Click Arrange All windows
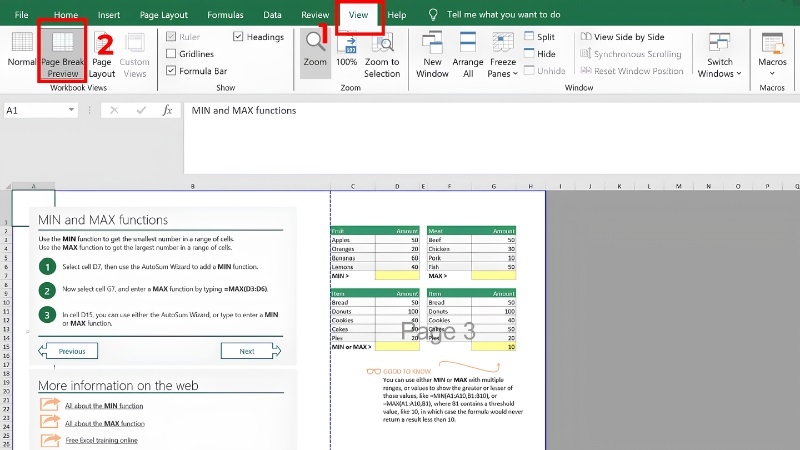Screen dimensions: 800x450 tap(468, 55)
